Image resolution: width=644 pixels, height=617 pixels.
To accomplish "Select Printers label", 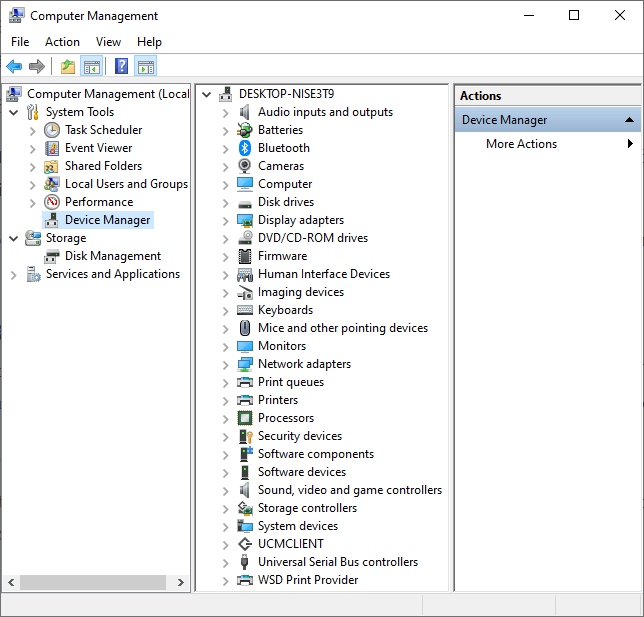I will (278, 400).
